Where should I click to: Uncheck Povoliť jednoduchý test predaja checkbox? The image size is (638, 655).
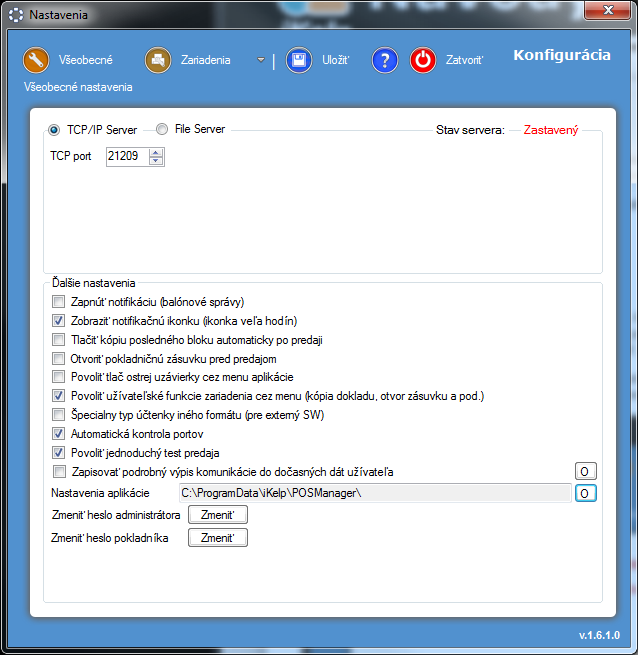[58, 452]
